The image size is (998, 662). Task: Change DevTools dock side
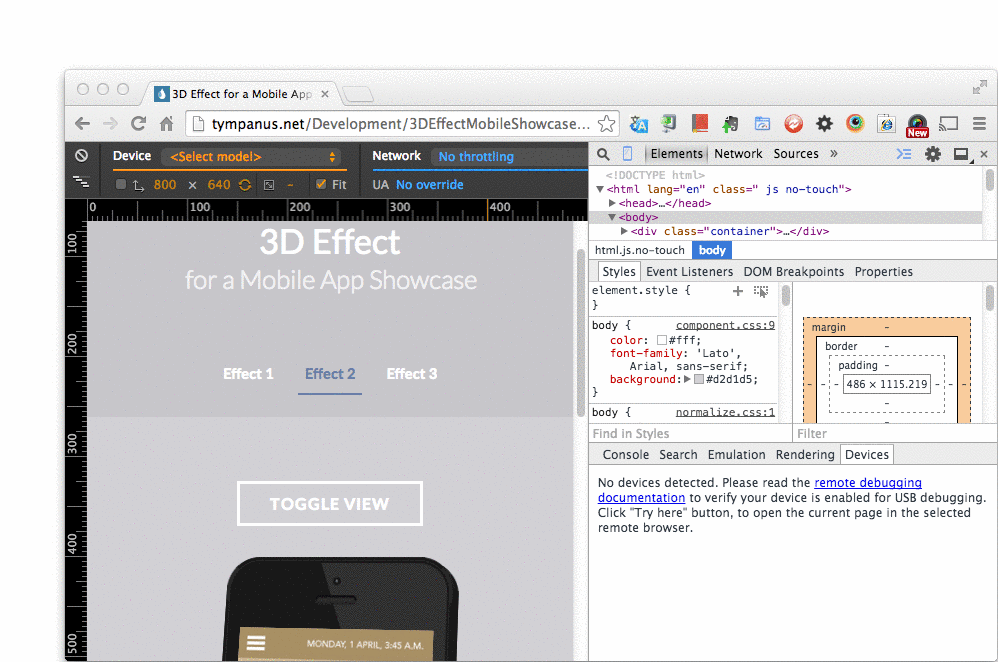pyautogui.click(x=961, y=154)
